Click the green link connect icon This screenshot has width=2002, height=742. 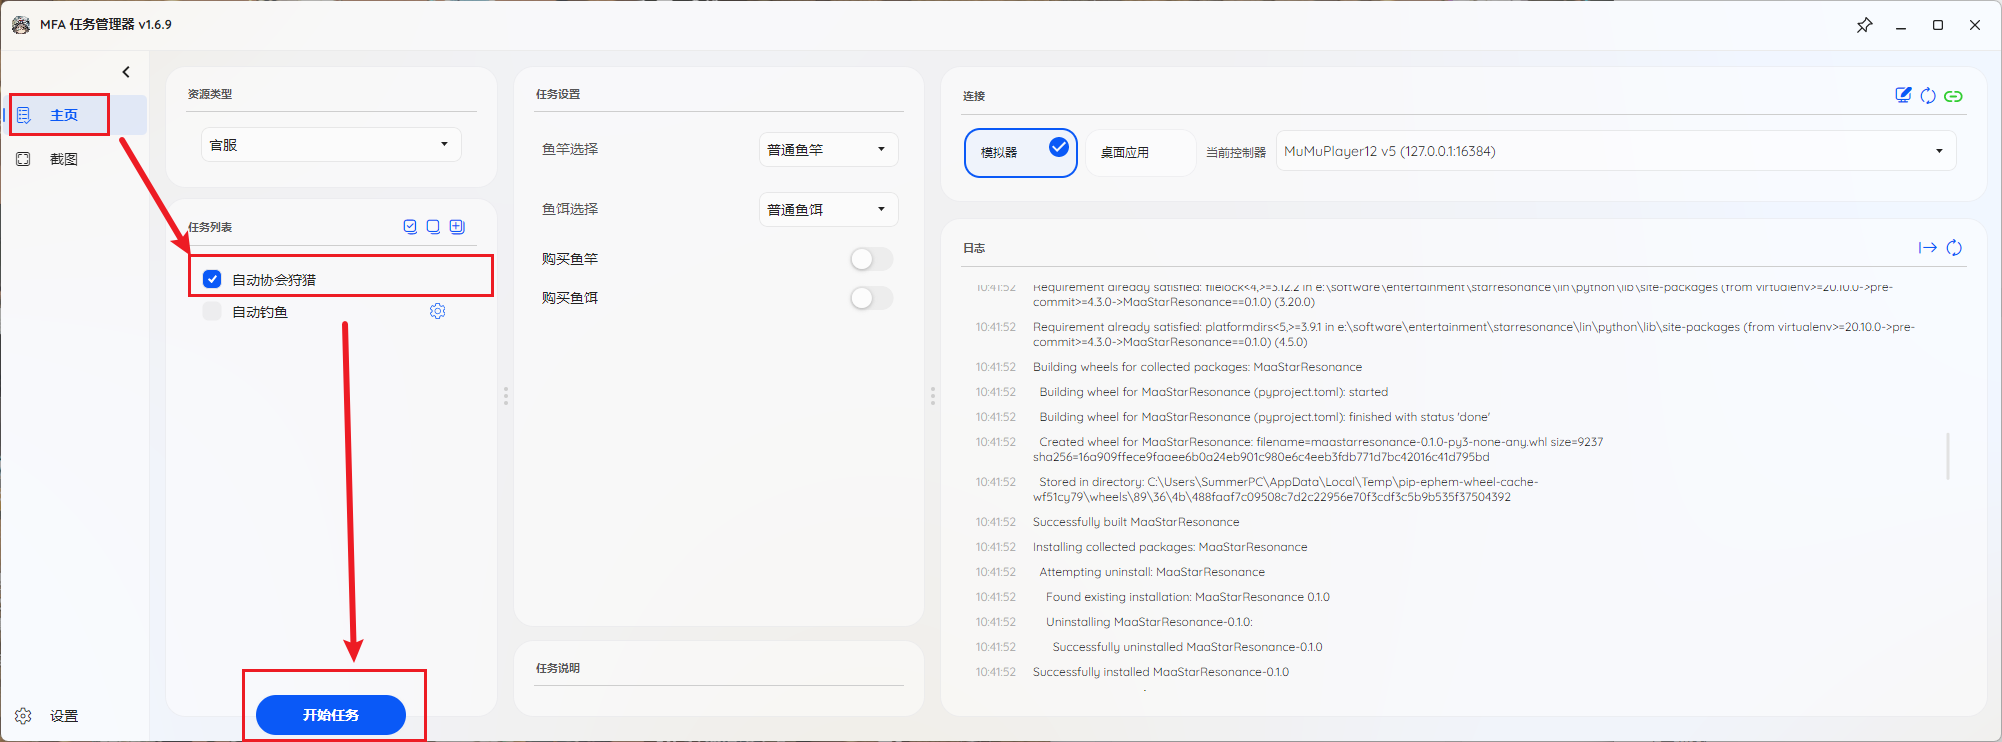click(x=1953, y=96)
